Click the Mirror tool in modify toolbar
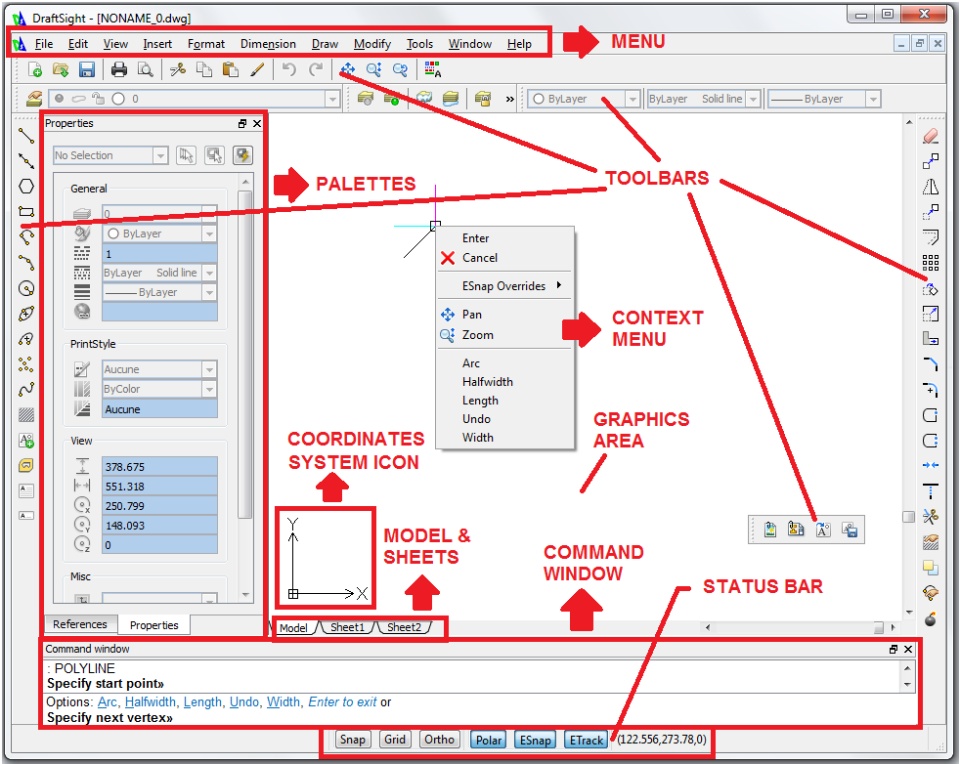960x764 pixels. (x=931, y=187)
